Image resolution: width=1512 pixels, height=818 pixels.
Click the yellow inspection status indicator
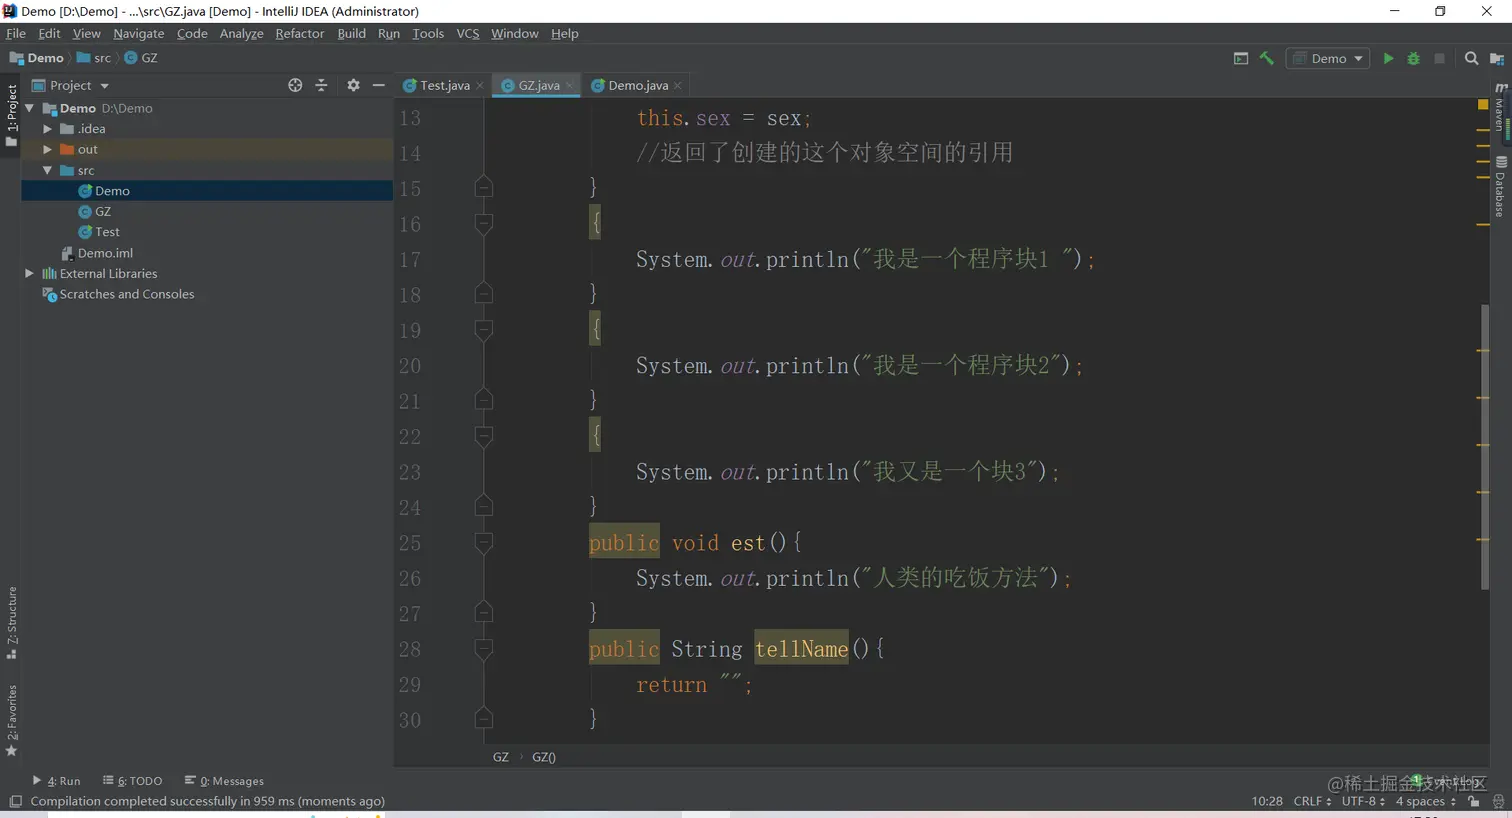pyautogui.click(x=1483, y=104)
